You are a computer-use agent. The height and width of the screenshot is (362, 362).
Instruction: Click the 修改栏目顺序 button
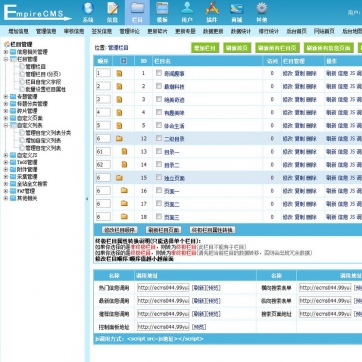click(x=119, y=230)
